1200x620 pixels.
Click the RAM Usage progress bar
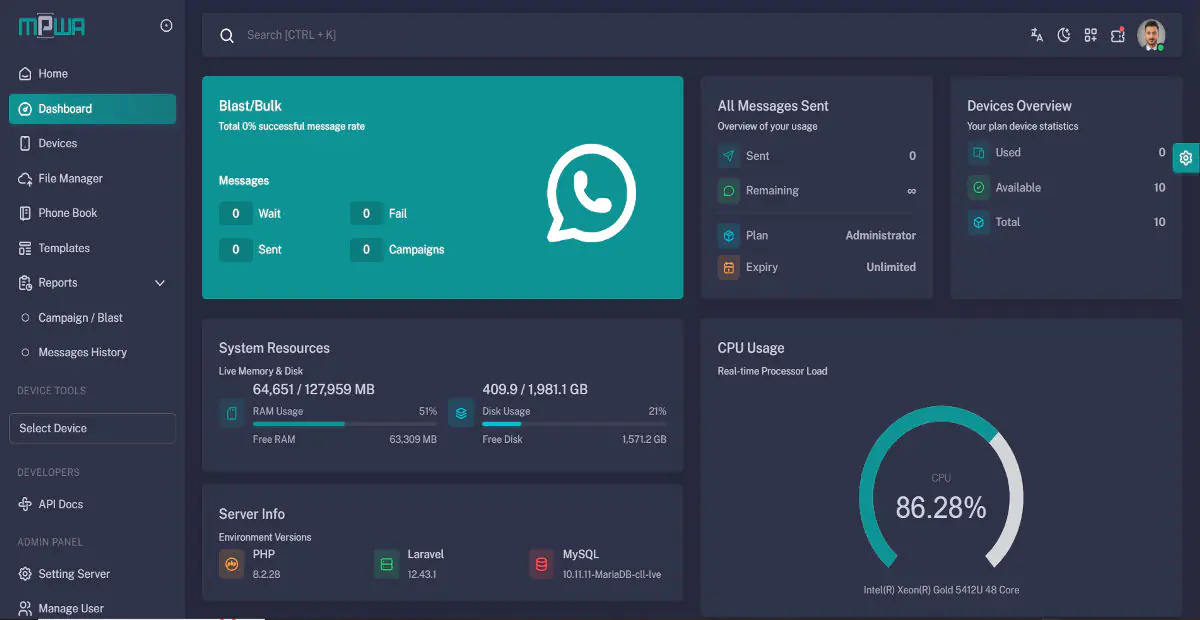point(345,424)
